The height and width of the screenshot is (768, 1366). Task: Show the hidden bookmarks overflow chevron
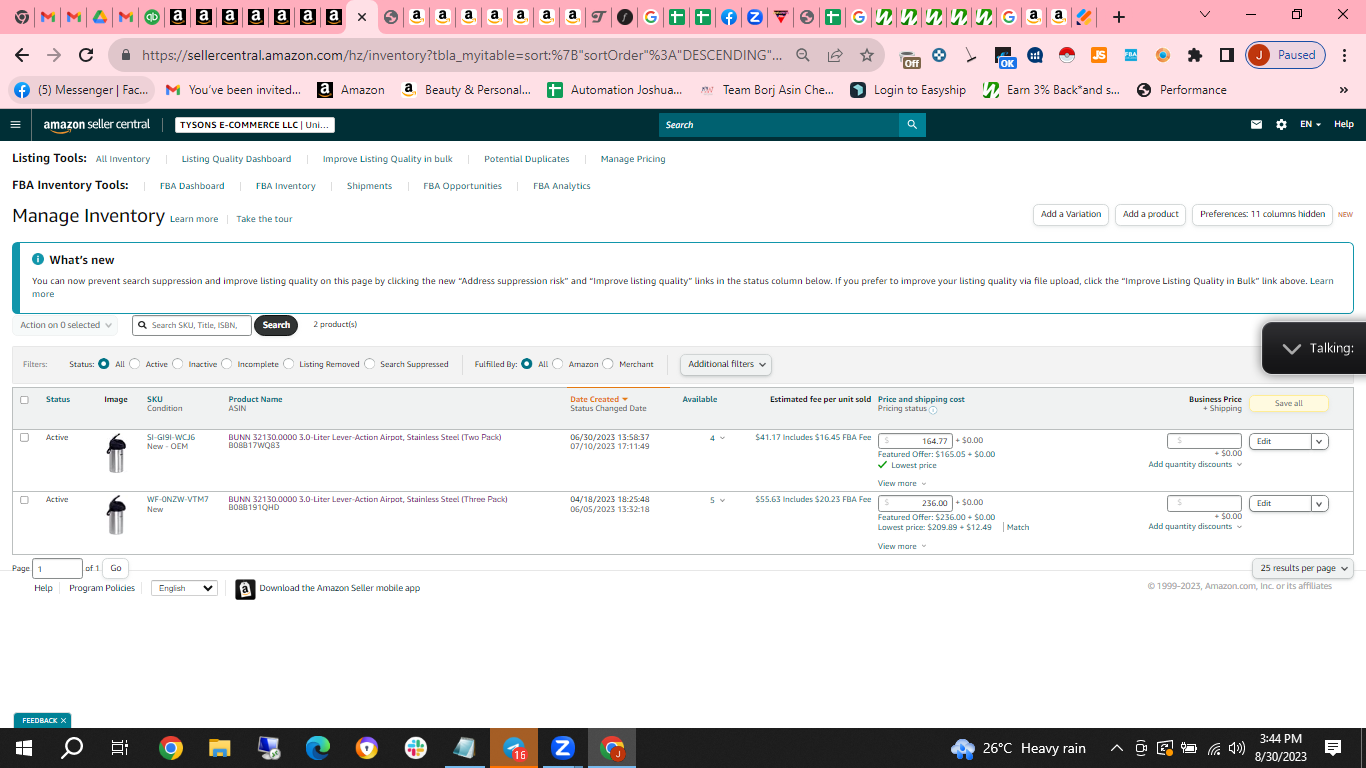tap(1343, 90)
